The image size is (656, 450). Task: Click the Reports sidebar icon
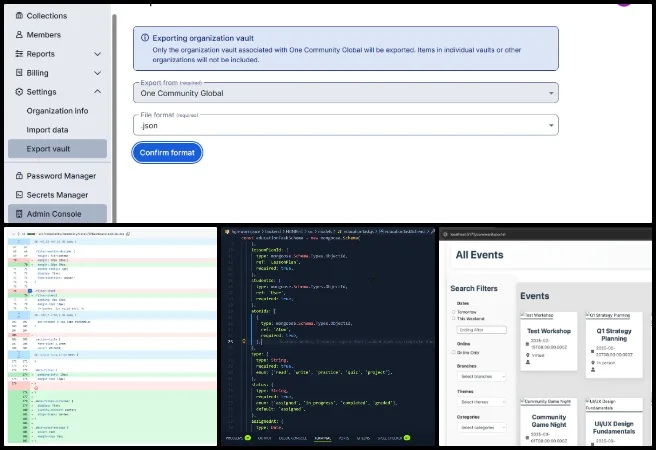(x=19, y=54)
